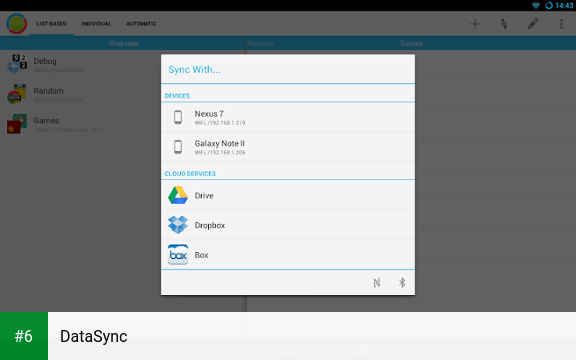The height and width of the screenshot is (360, 576).
Task: Click the Google Drive logo icon
Action: tap(178, 195)
